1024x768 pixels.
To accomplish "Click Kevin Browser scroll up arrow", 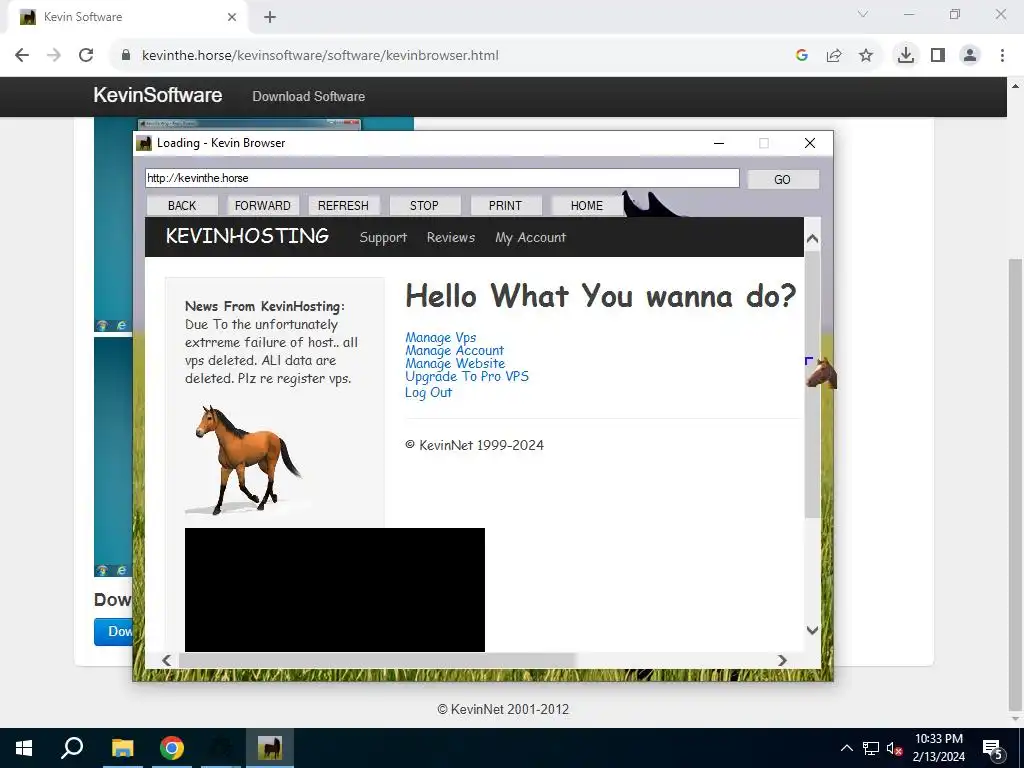I will point(812,239).
